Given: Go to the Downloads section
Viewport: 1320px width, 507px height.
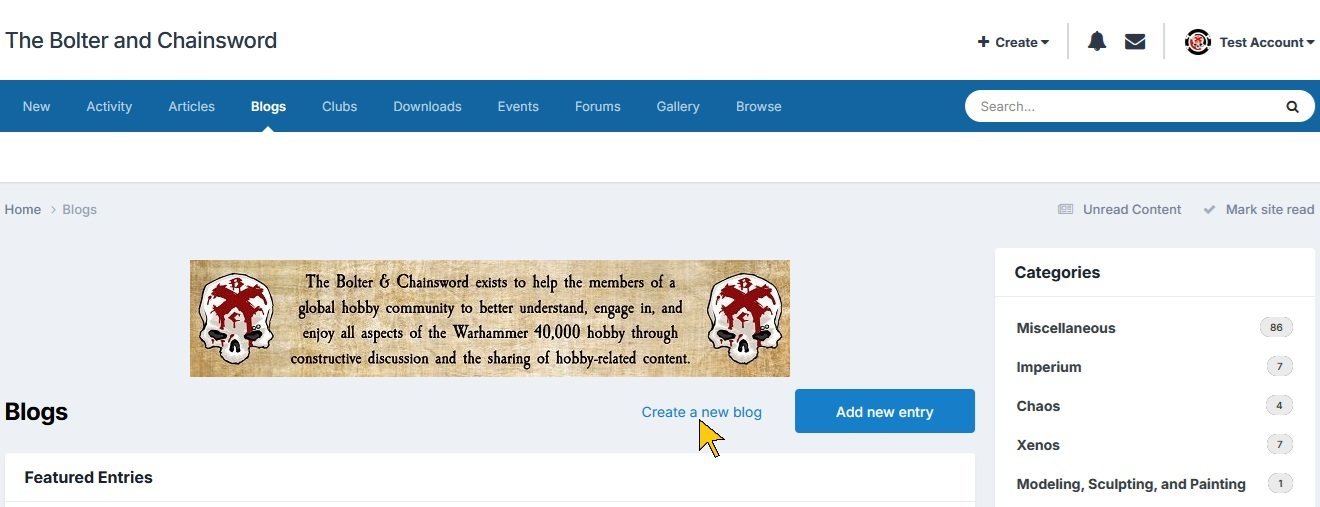Looking at the screenshot, I should pos(427,106).
